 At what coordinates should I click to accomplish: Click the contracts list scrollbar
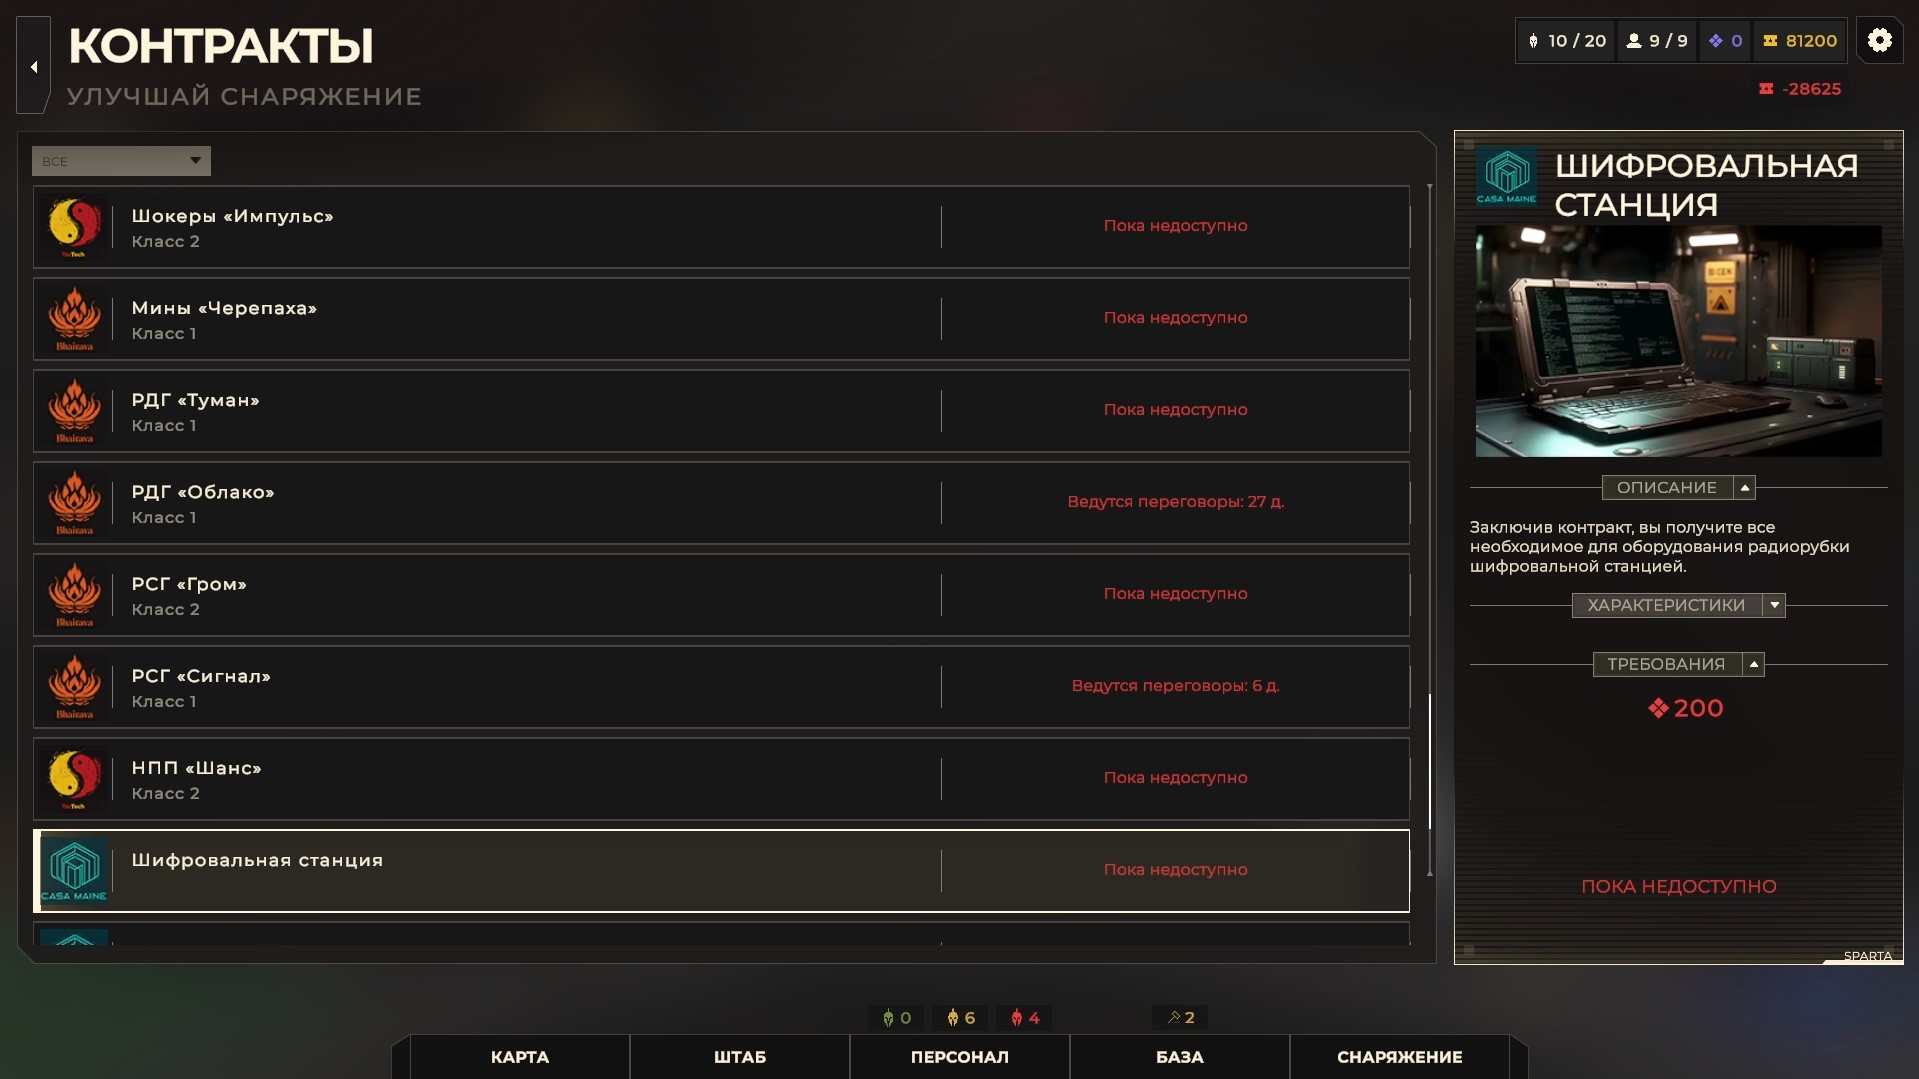[1430, 530]
